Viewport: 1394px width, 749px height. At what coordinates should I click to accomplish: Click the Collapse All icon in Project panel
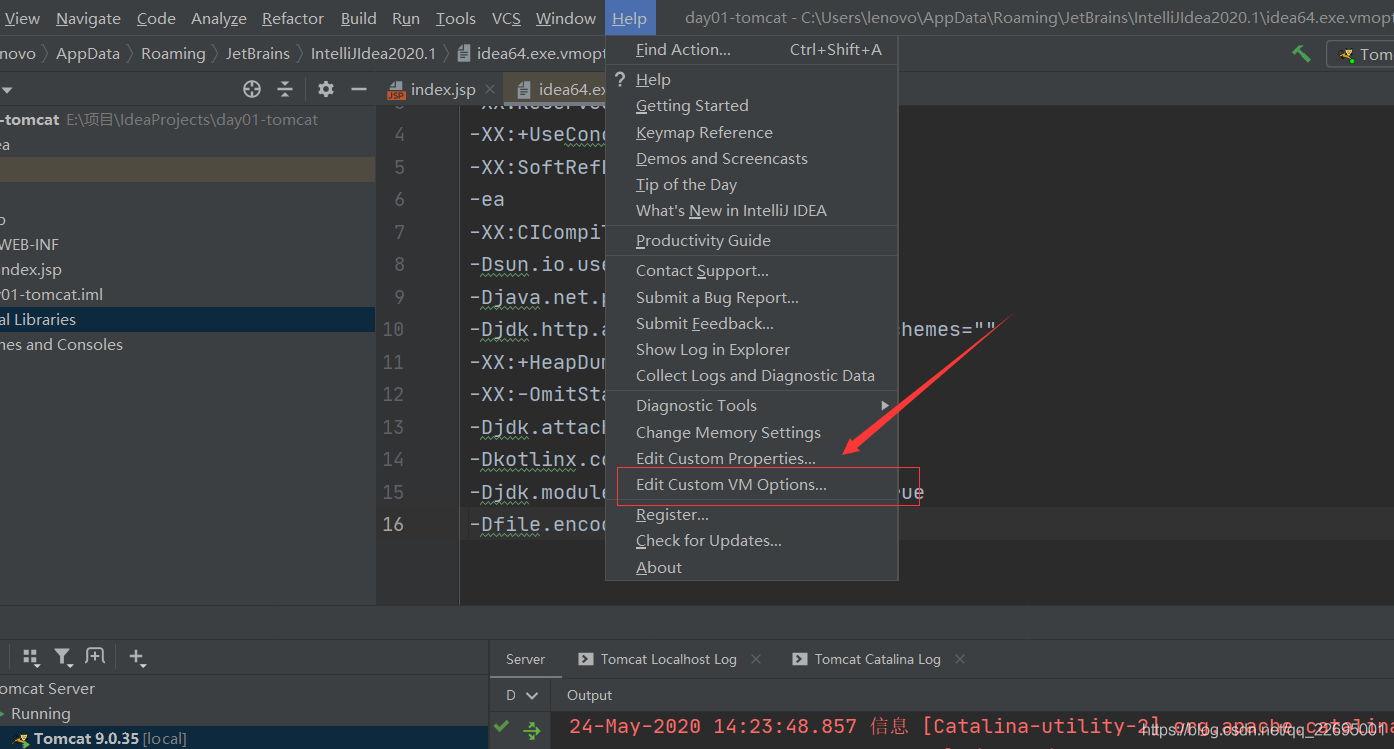pos(285,89)
